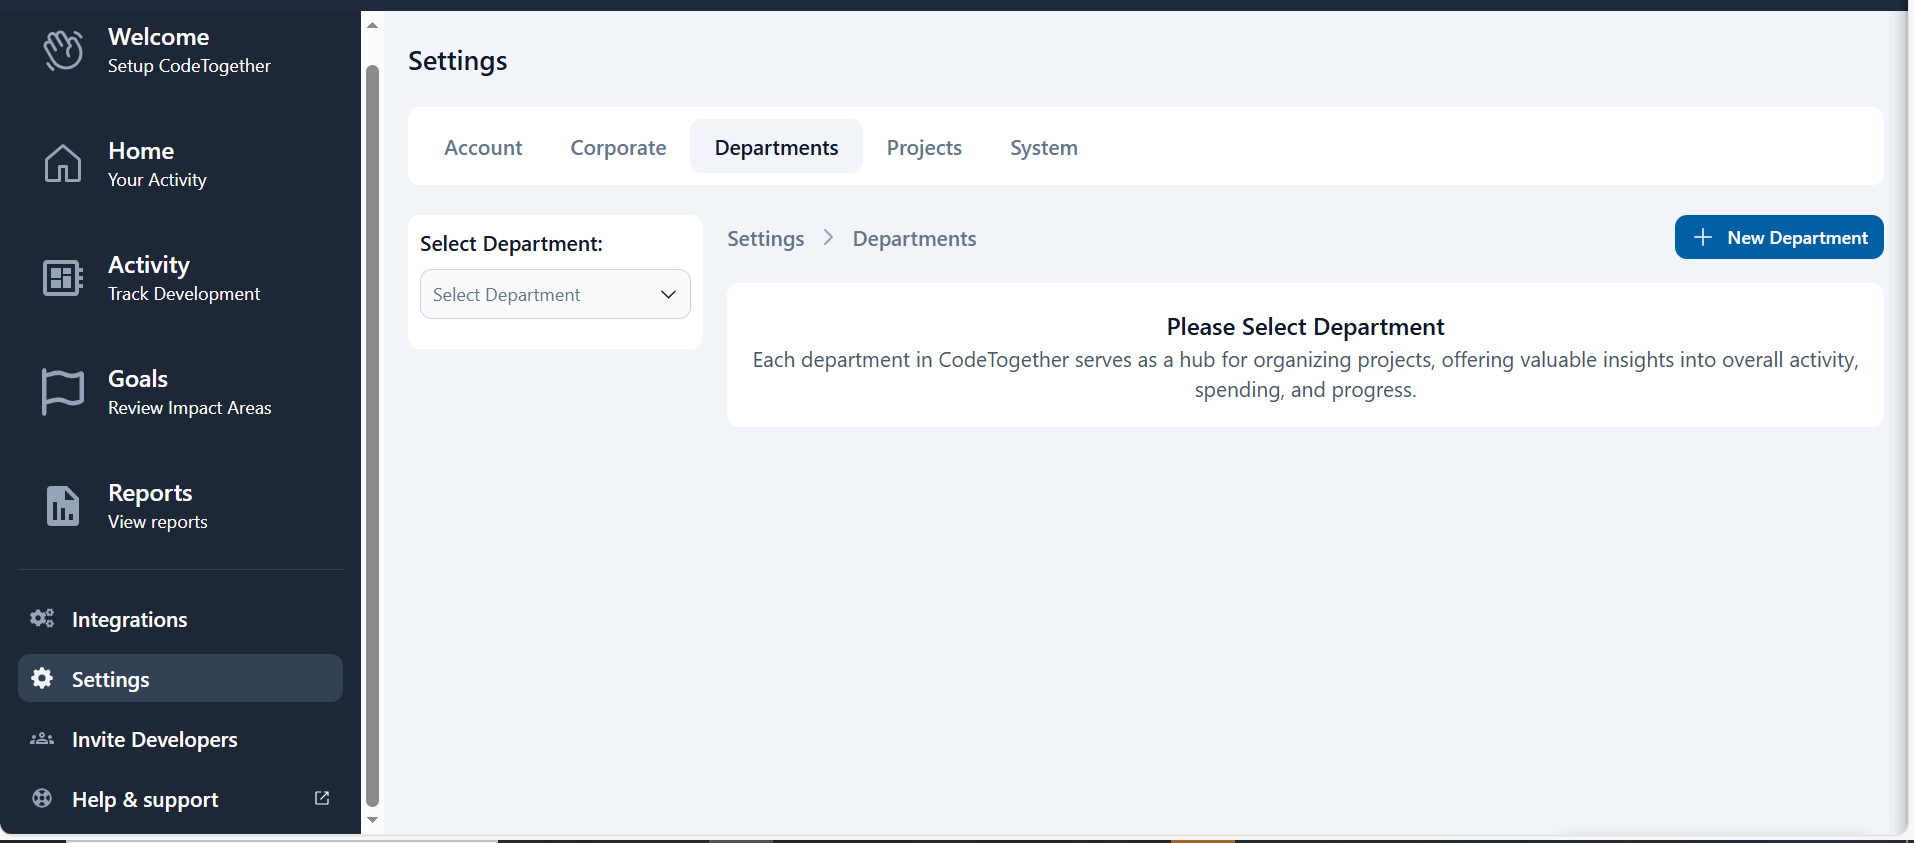
Task: Click the Goals flag icon
Action: coord(63,391)
